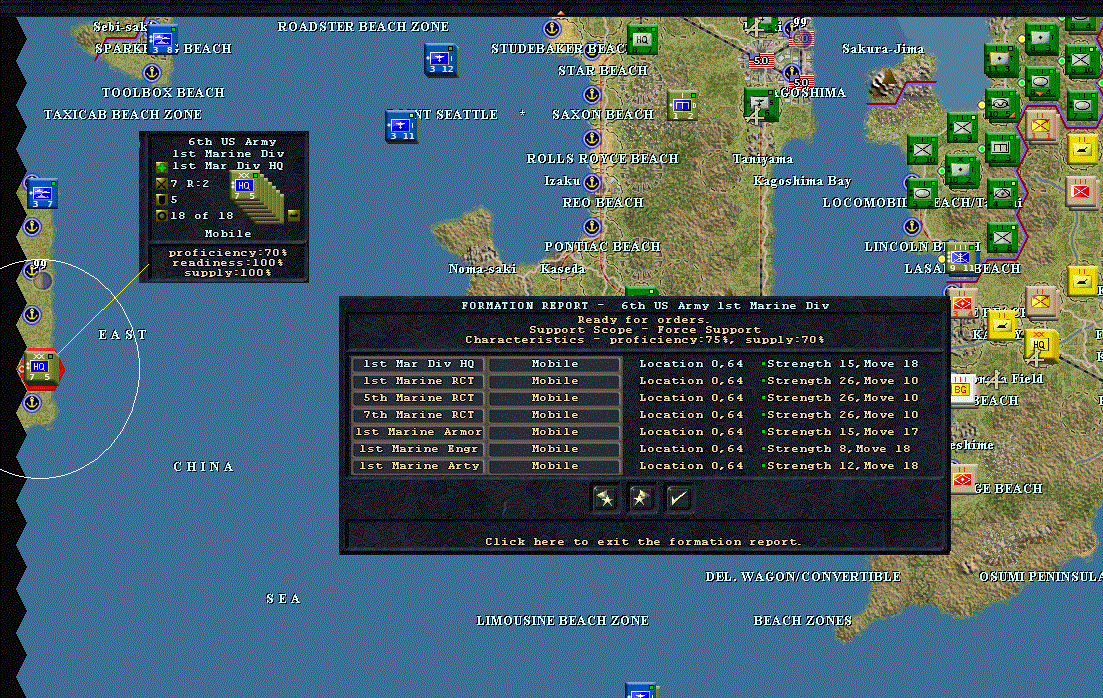
Task: Click Mobile status for 5th Marine RCT
Action: [555, 398]
